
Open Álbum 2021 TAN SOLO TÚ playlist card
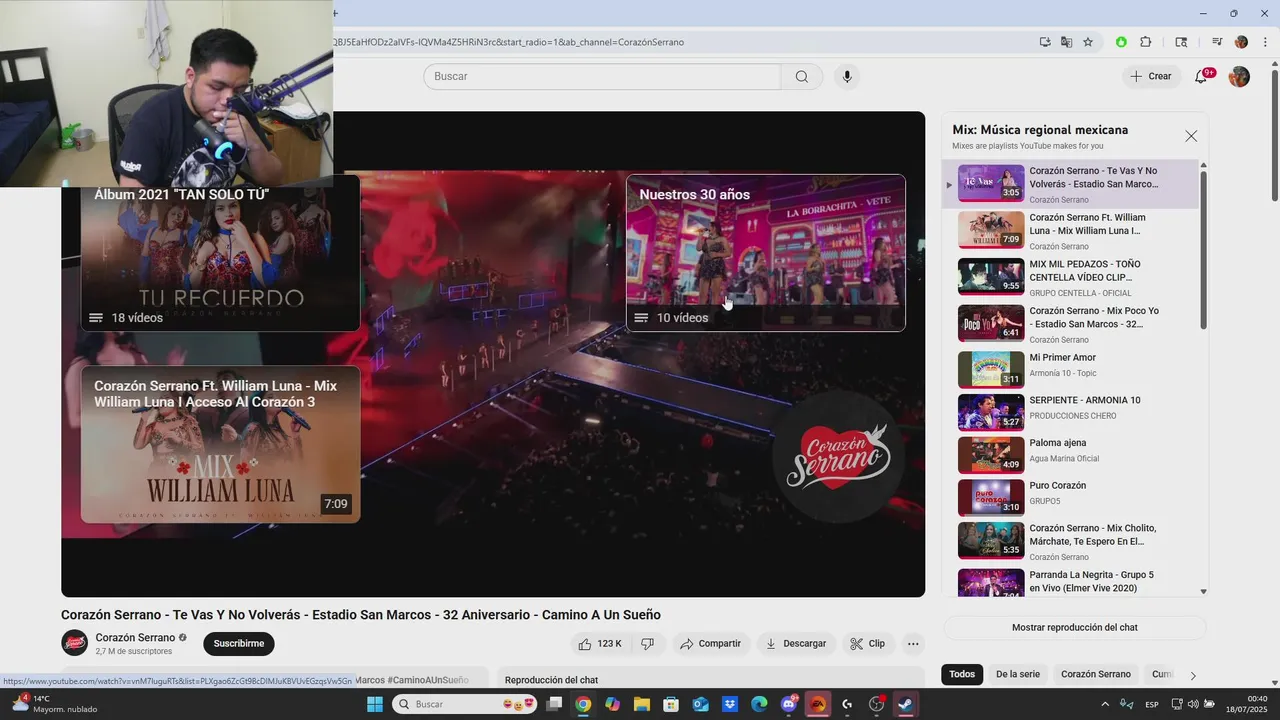220,253
